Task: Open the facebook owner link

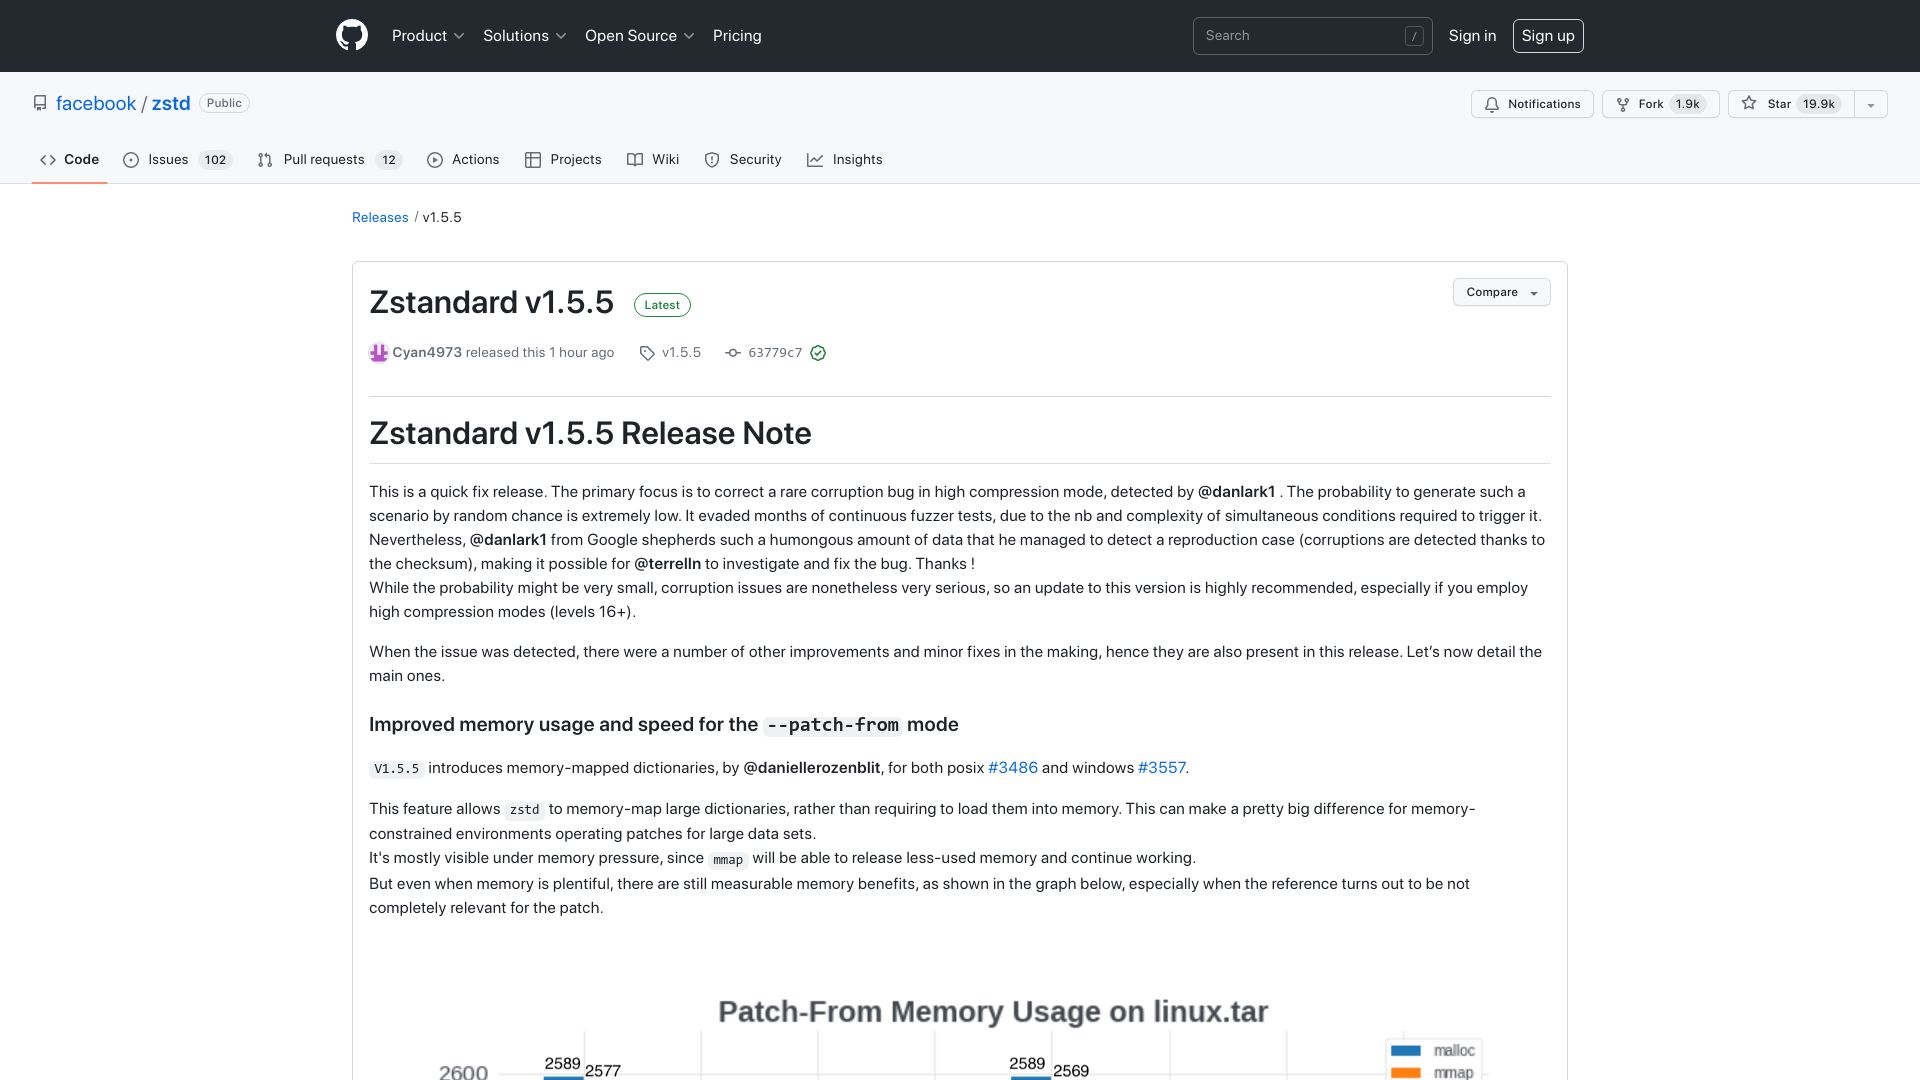Action: point(96,104)
